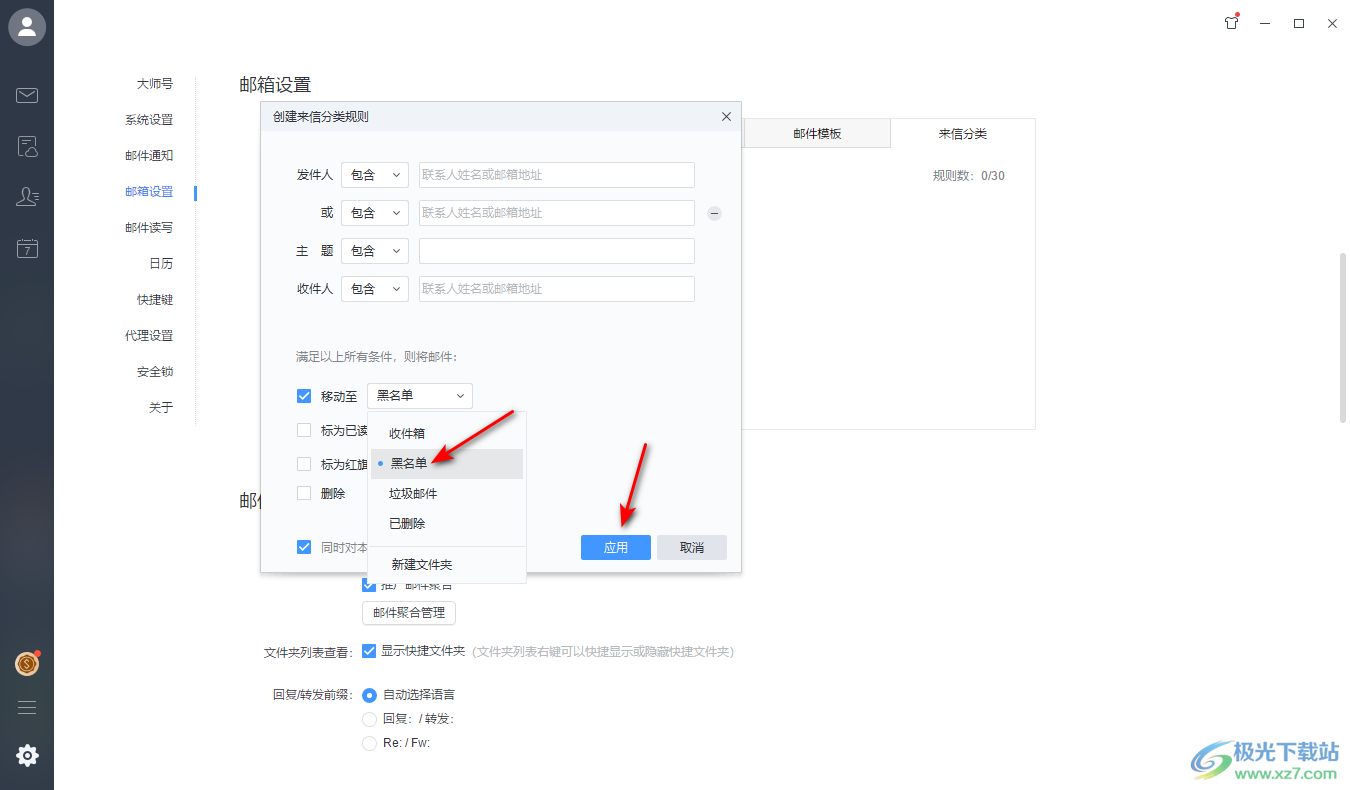
Task: Click the 或 row contact input field
Action: pyautogui.click(x=557, y=213)
